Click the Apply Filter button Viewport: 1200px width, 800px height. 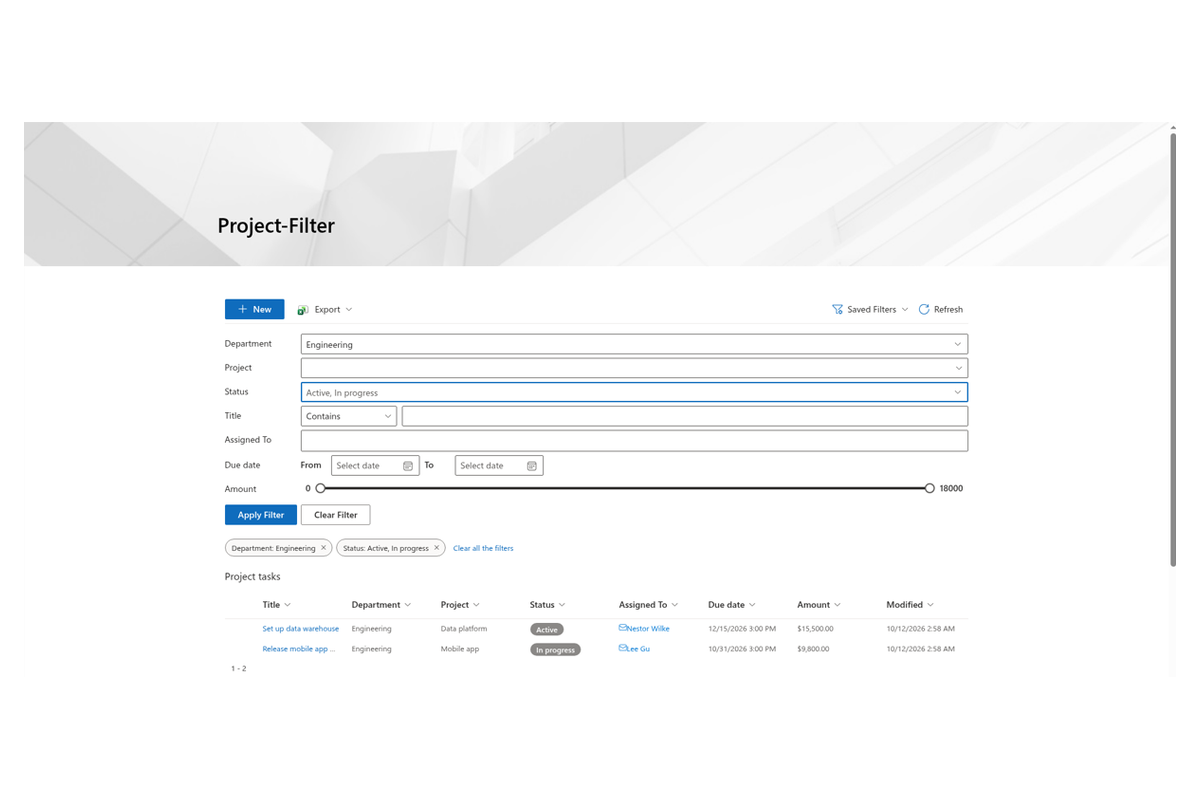pyautogui.click(x=261, y=515)
